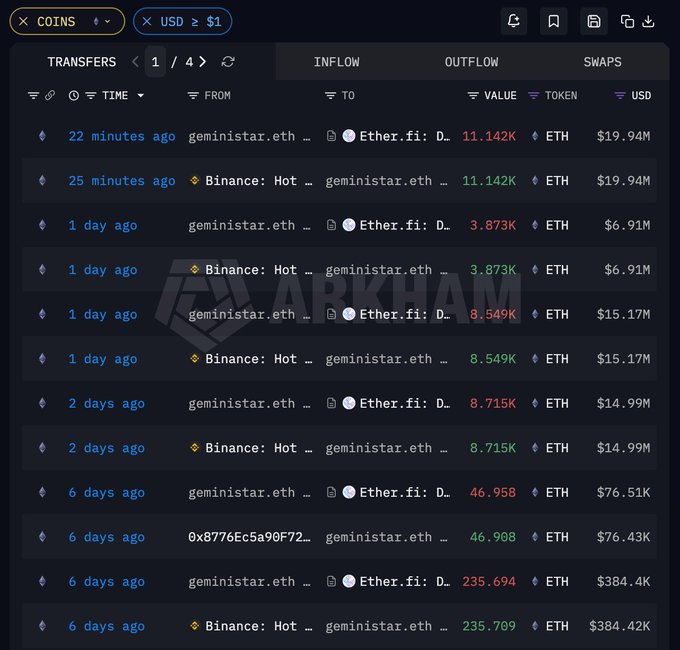Screen dimensions: 680x650
Task: Open the FROM column filter
Action: [x=193, y=95]
